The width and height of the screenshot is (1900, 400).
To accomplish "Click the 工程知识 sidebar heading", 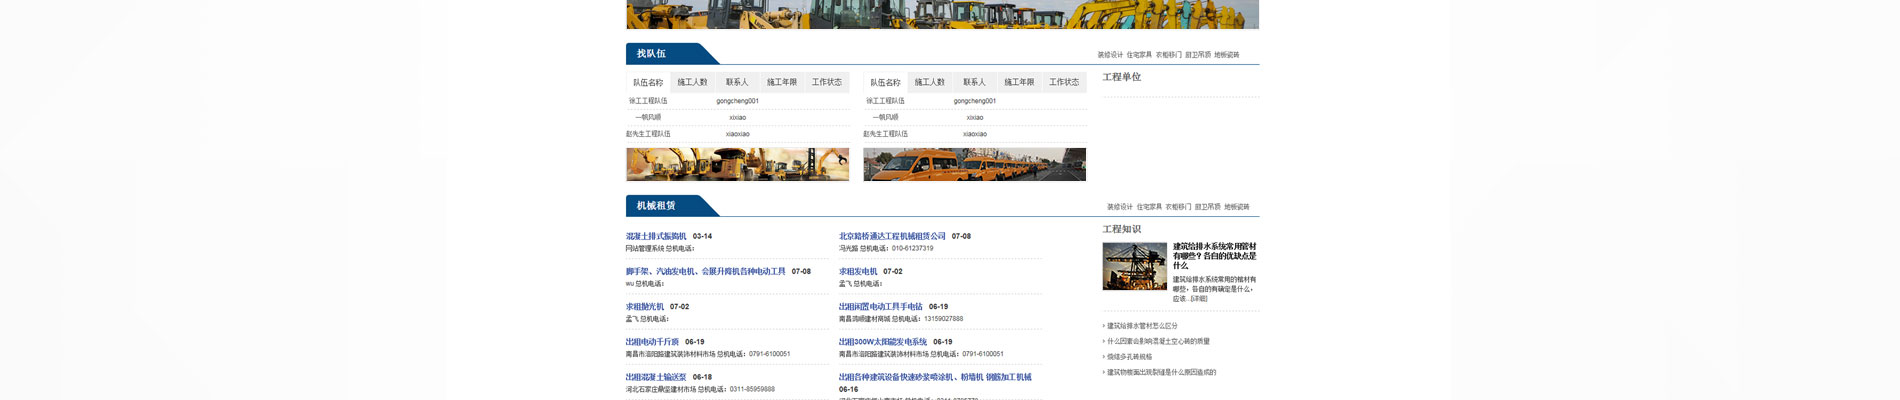I will click(x=1121, y=229).
